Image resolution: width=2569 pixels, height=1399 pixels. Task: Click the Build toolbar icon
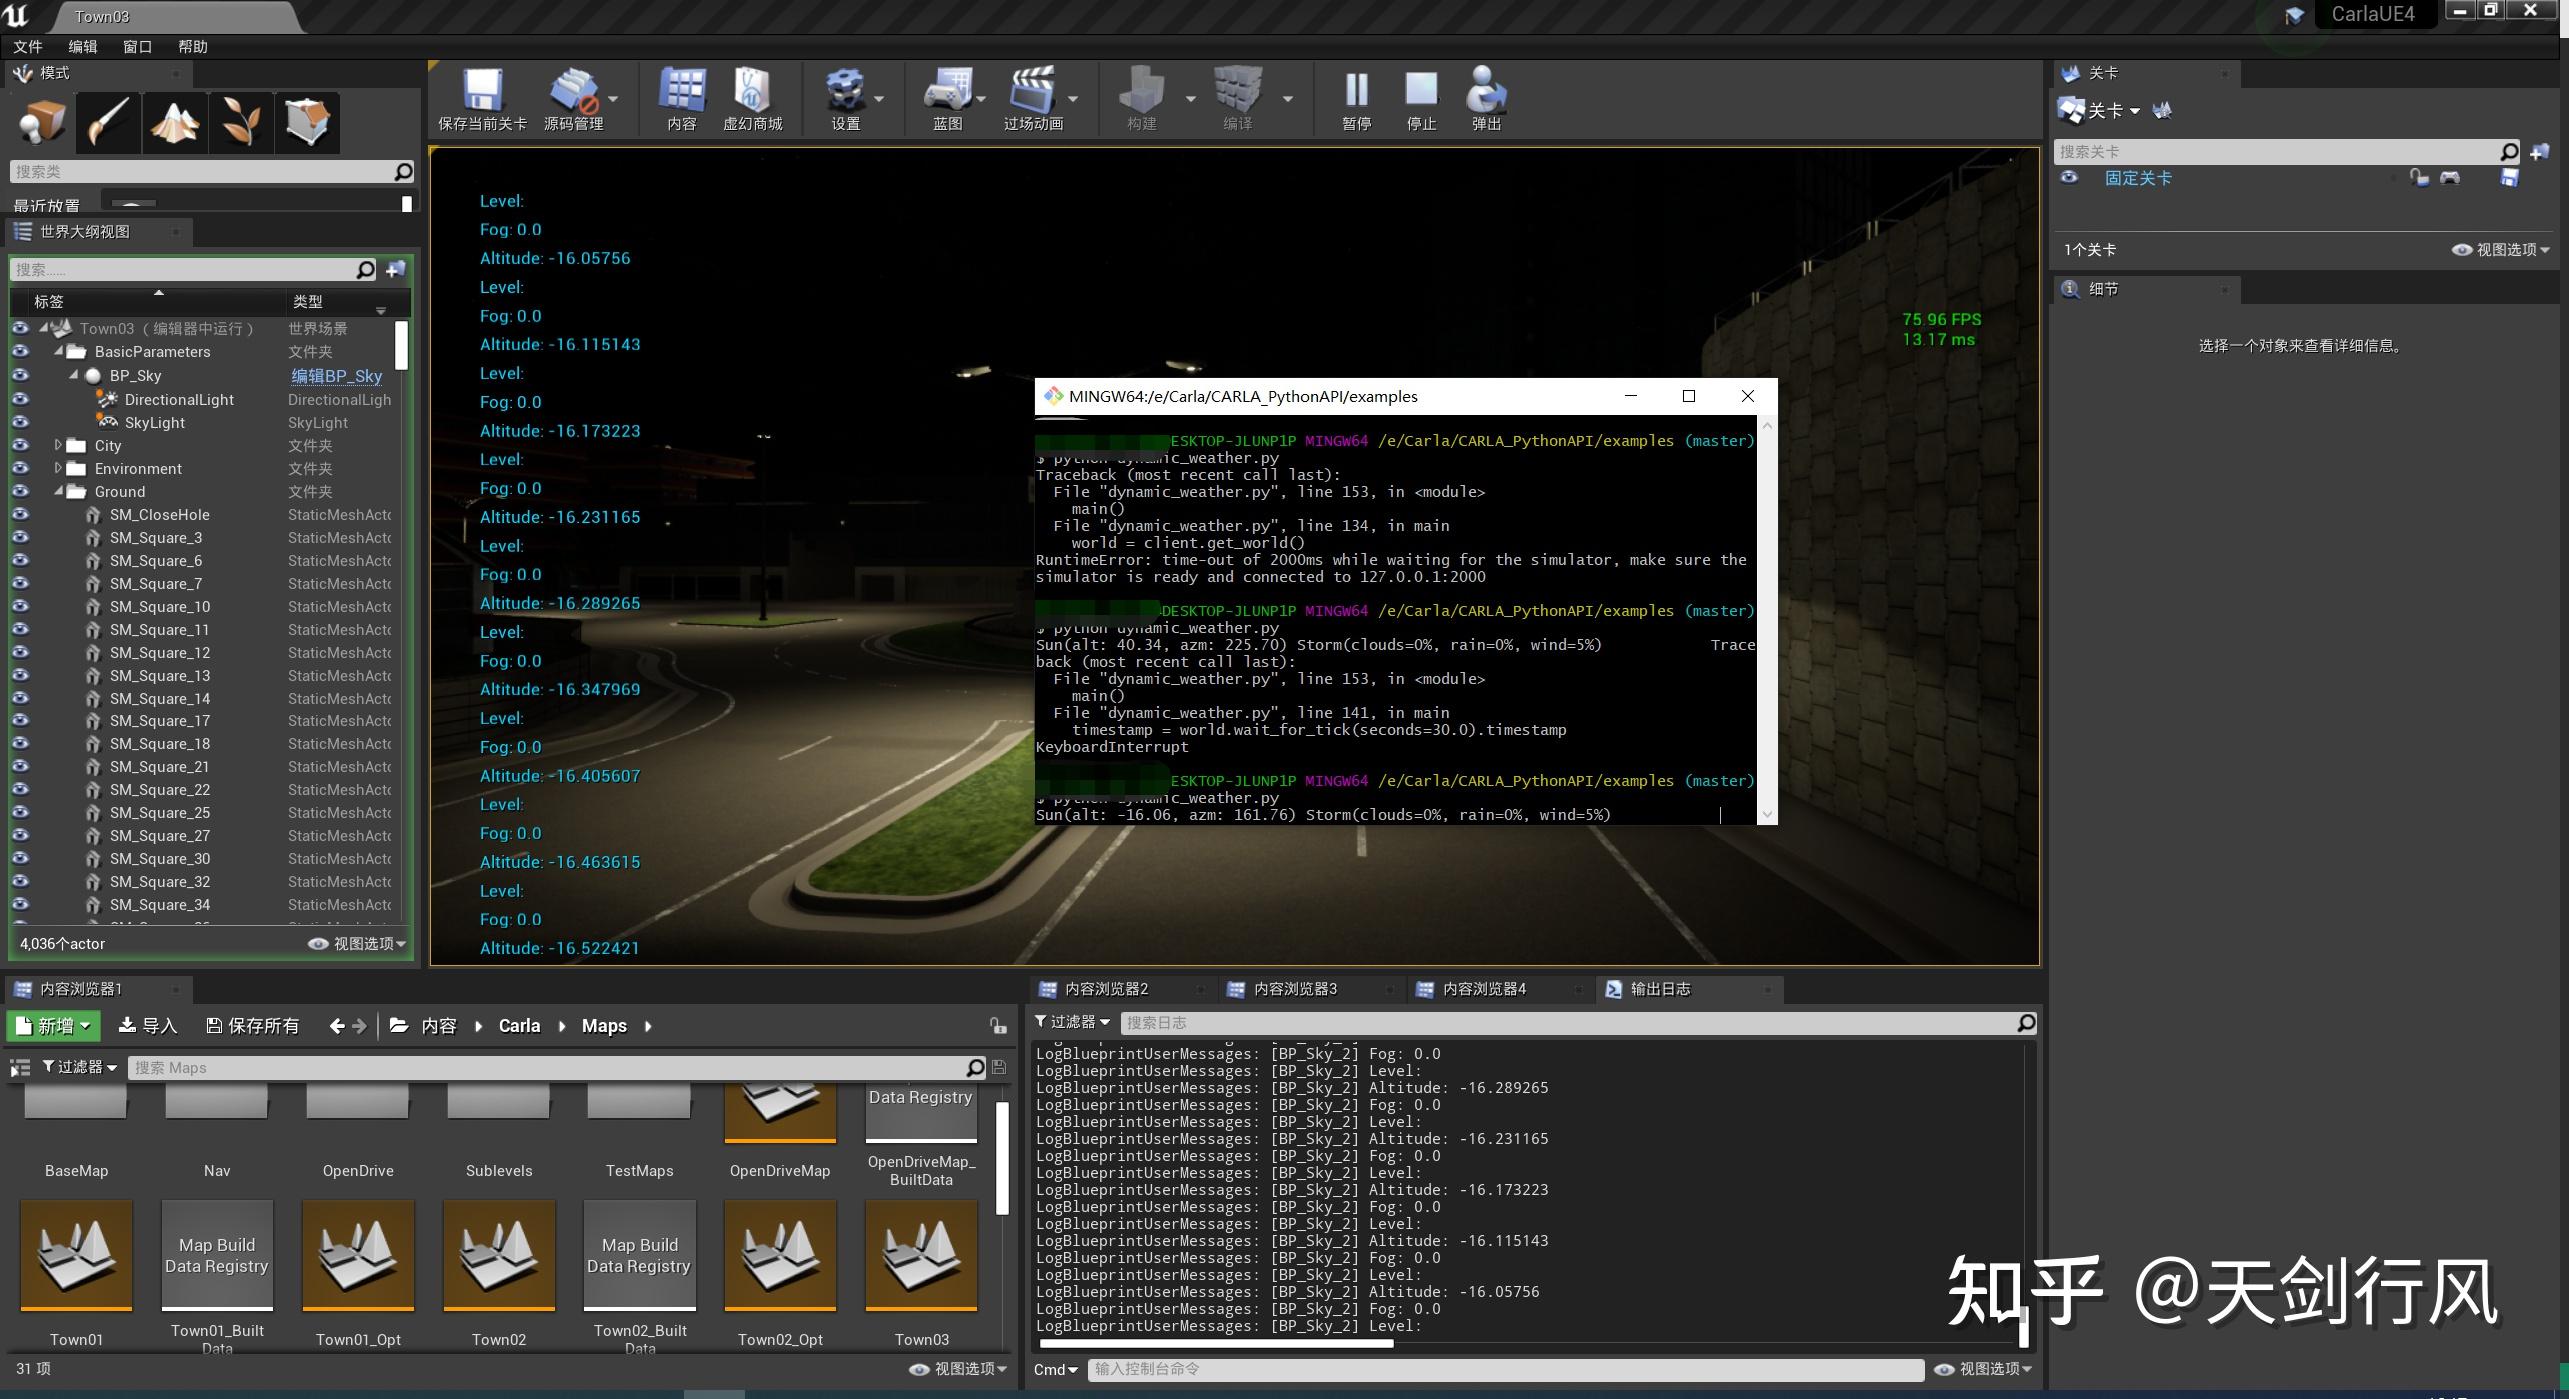click(x=1141, y=90)
